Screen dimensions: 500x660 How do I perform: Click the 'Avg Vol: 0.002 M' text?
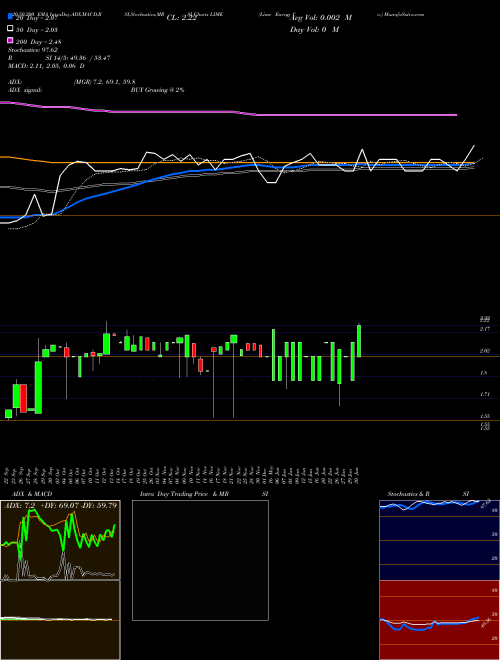coord(322,18)
